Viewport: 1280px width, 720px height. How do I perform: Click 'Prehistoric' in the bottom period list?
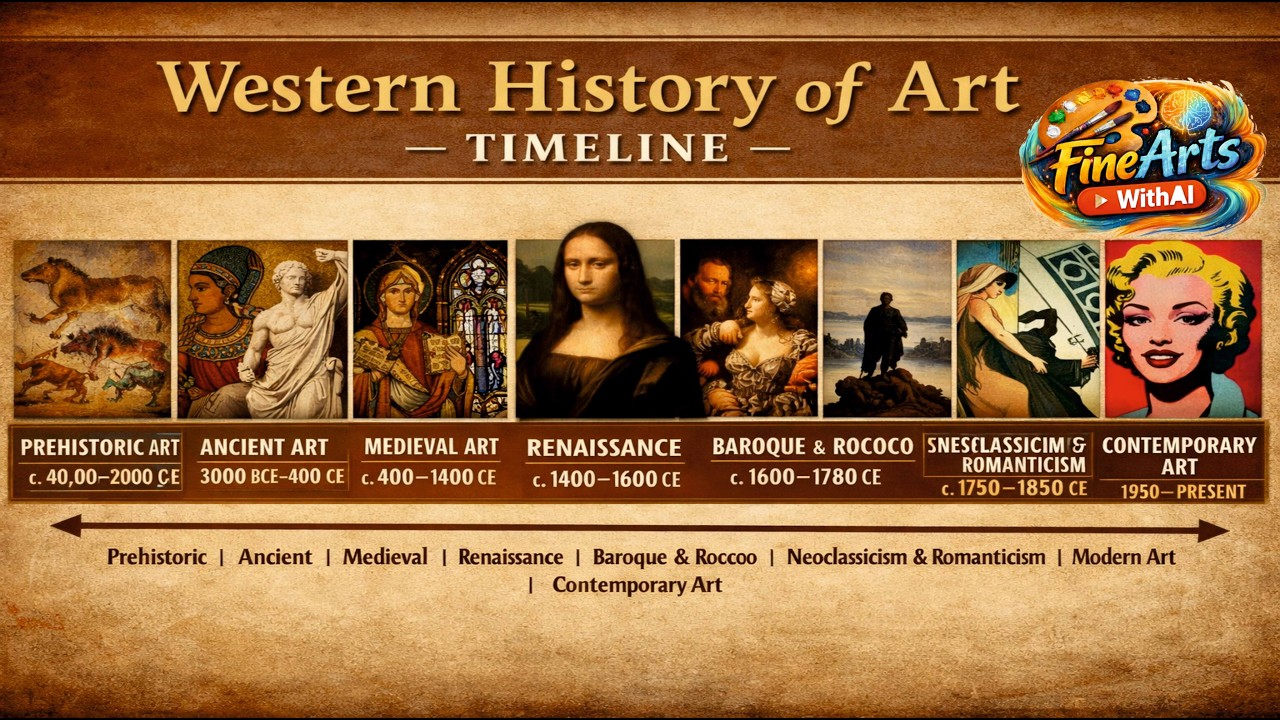157,557
